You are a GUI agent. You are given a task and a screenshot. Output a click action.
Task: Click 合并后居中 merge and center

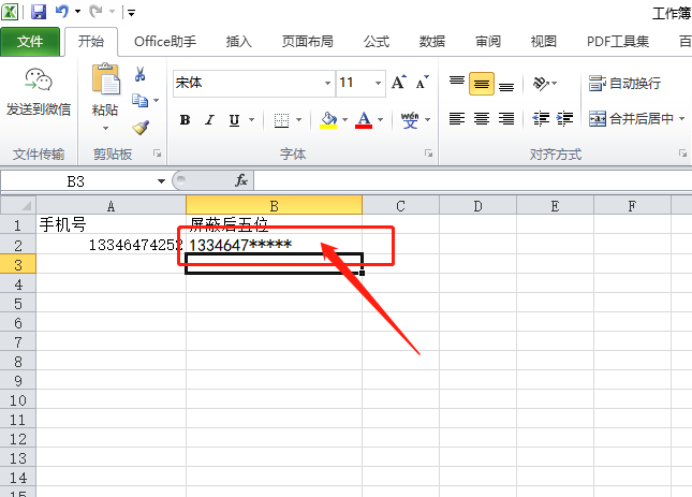coord(632,119)
